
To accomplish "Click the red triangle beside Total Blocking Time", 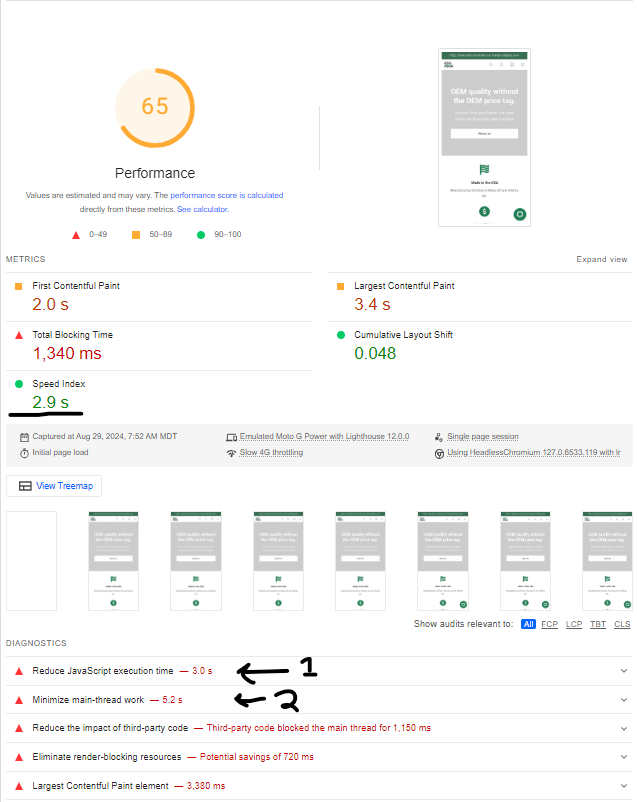I will click(x=19, y=336).
